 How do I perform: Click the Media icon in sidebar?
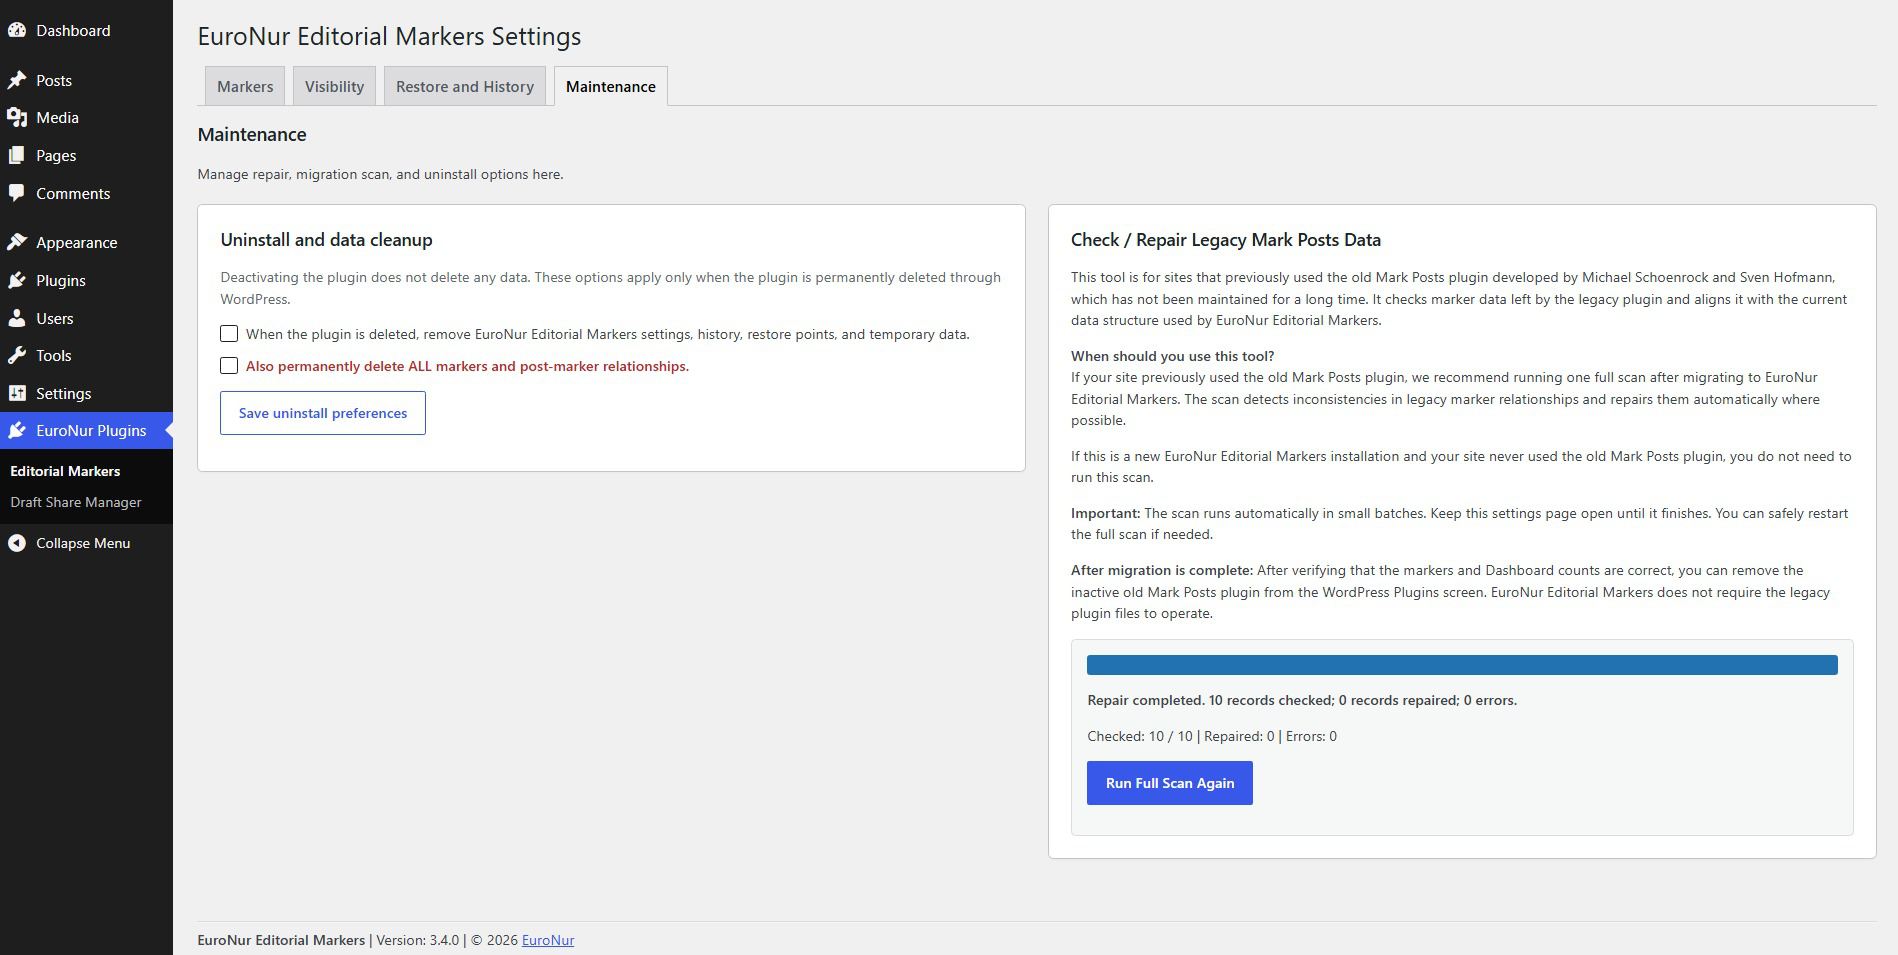click(x=17, y=118)
